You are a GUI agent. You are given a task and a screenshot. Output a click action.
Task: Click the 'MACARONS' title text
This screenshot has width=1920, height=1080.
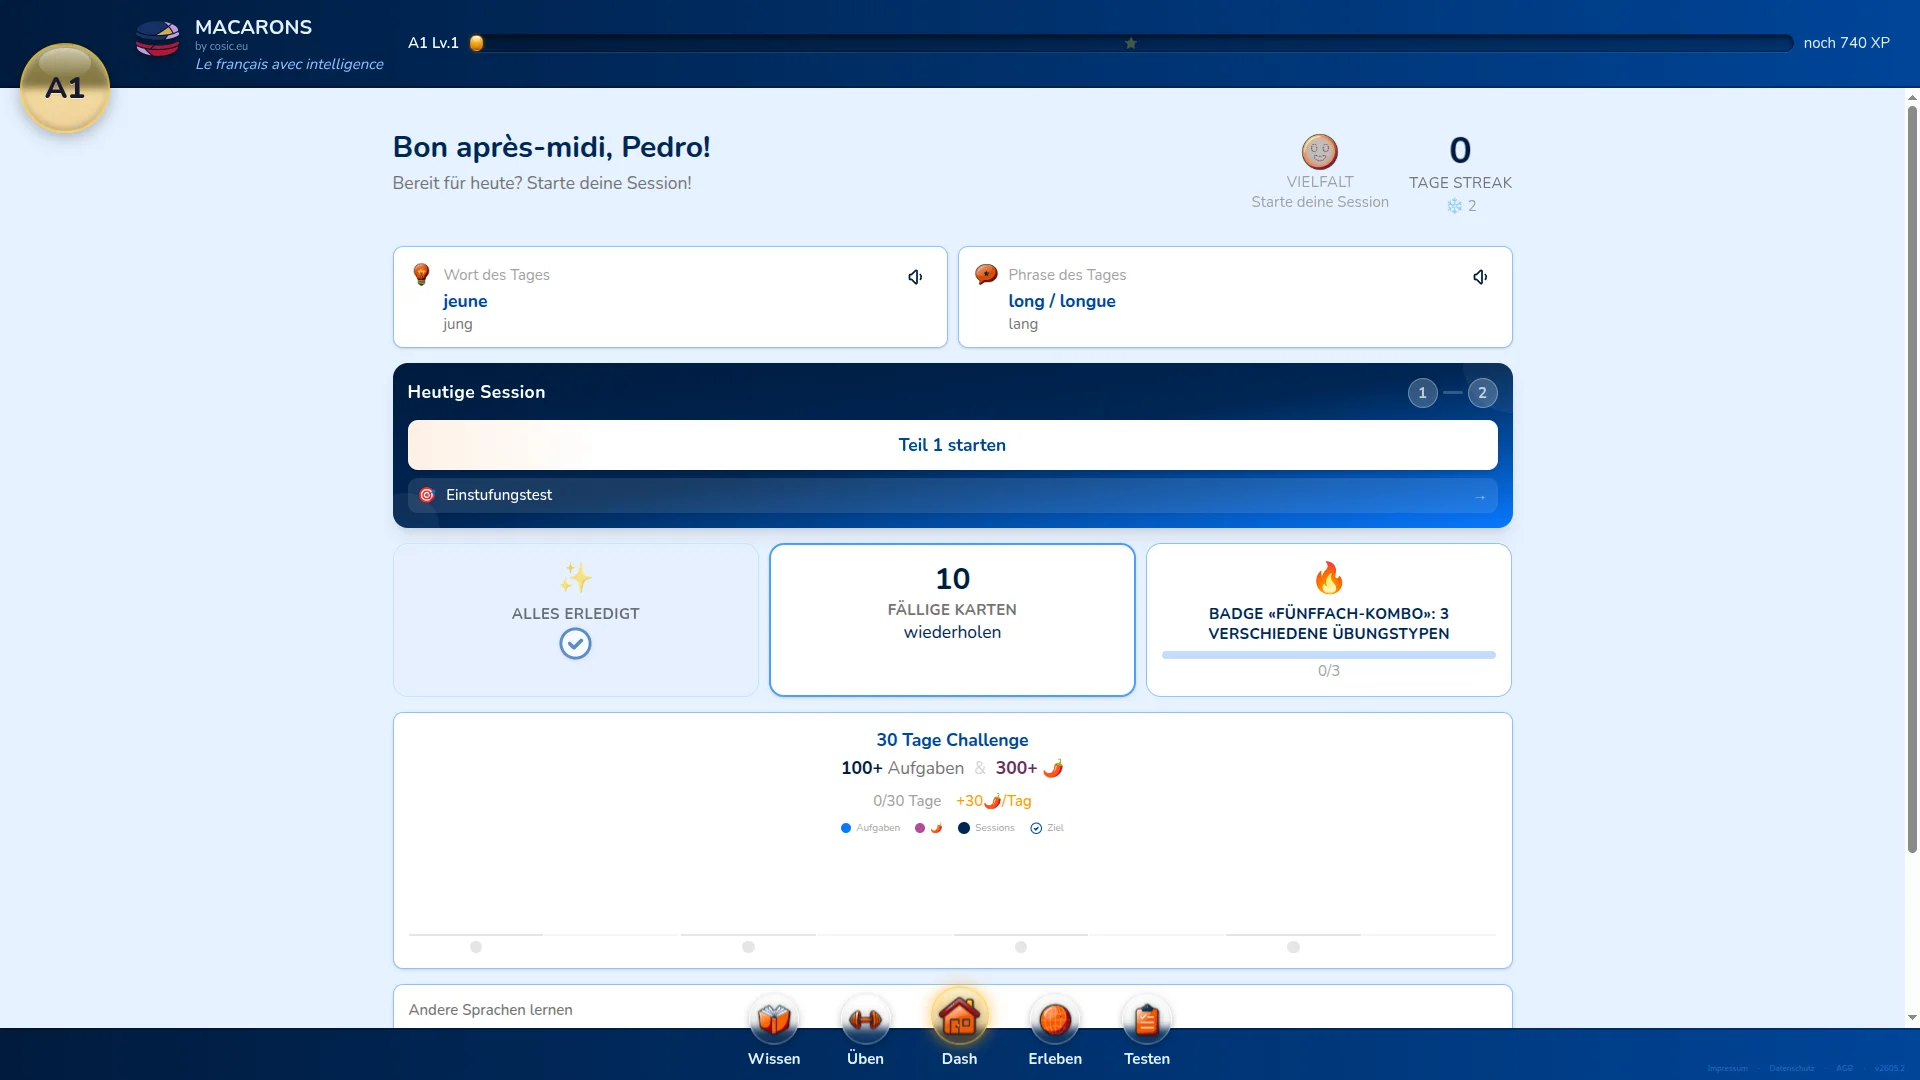point(253,27)
